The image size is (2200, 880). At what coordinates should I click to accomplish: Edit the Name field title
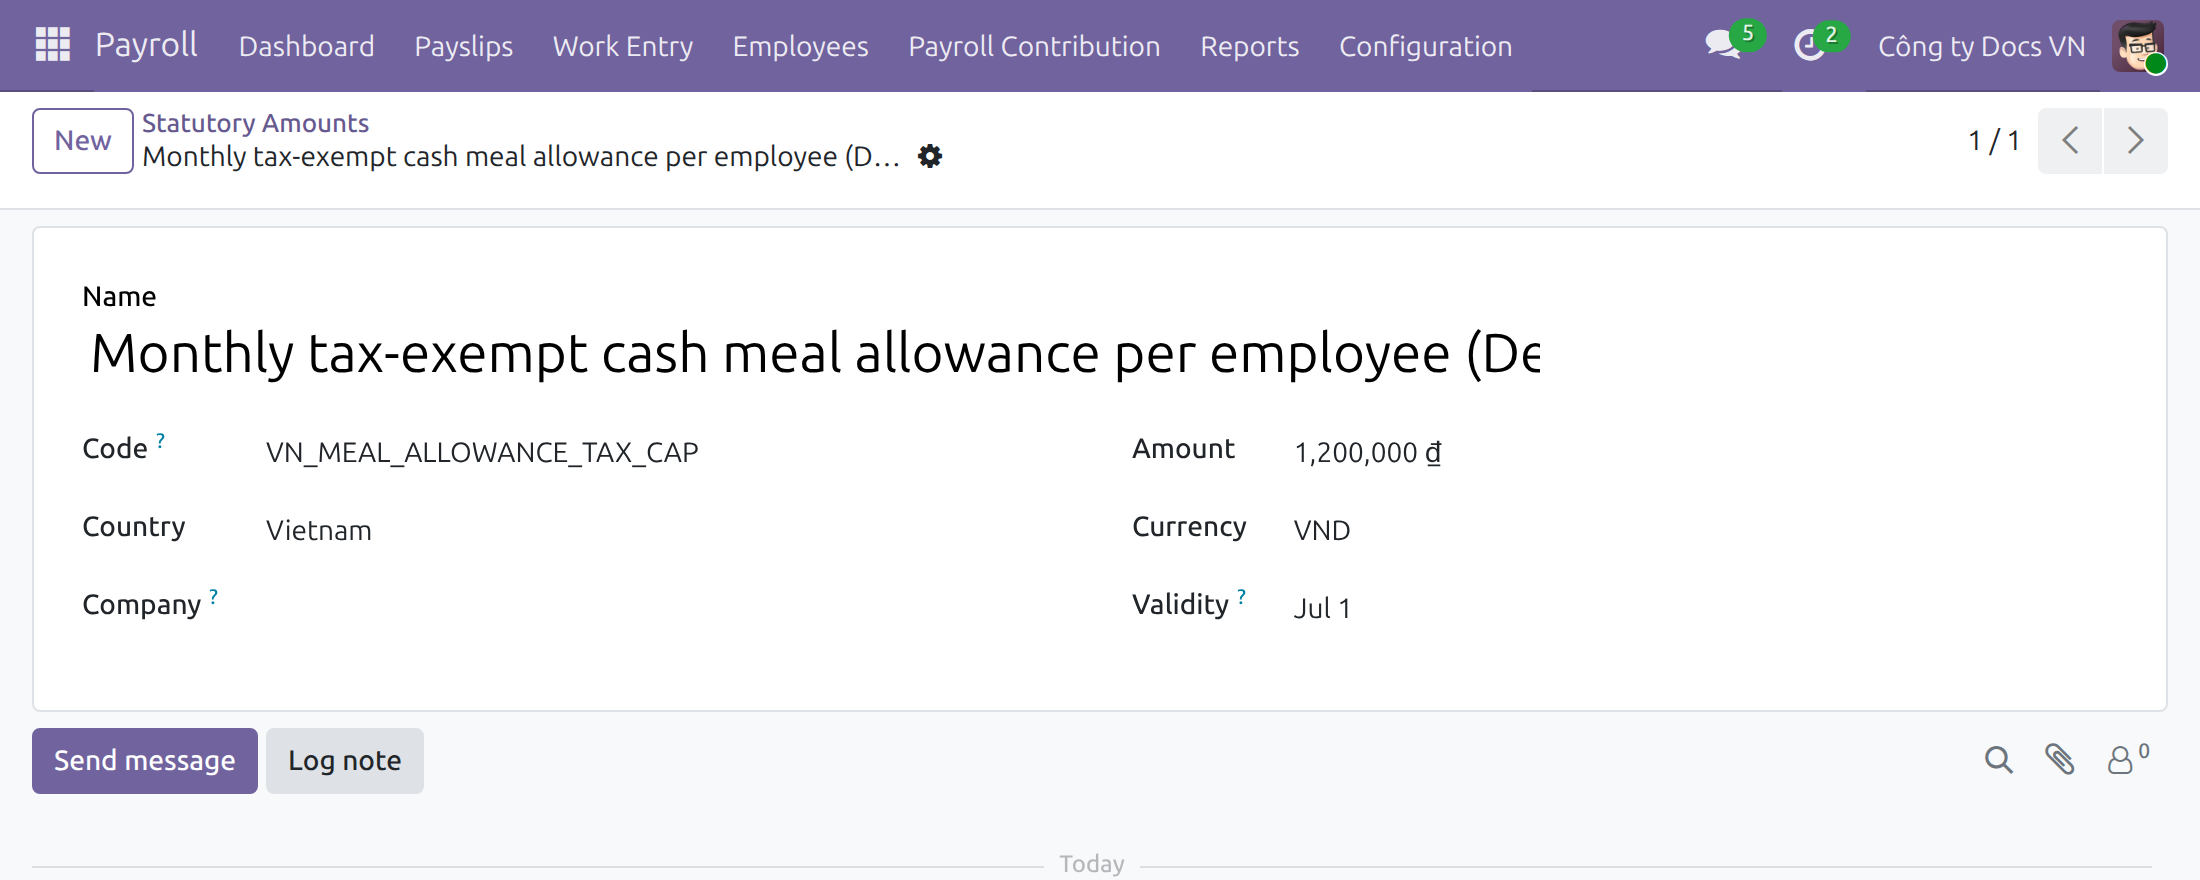pos(815,353)
